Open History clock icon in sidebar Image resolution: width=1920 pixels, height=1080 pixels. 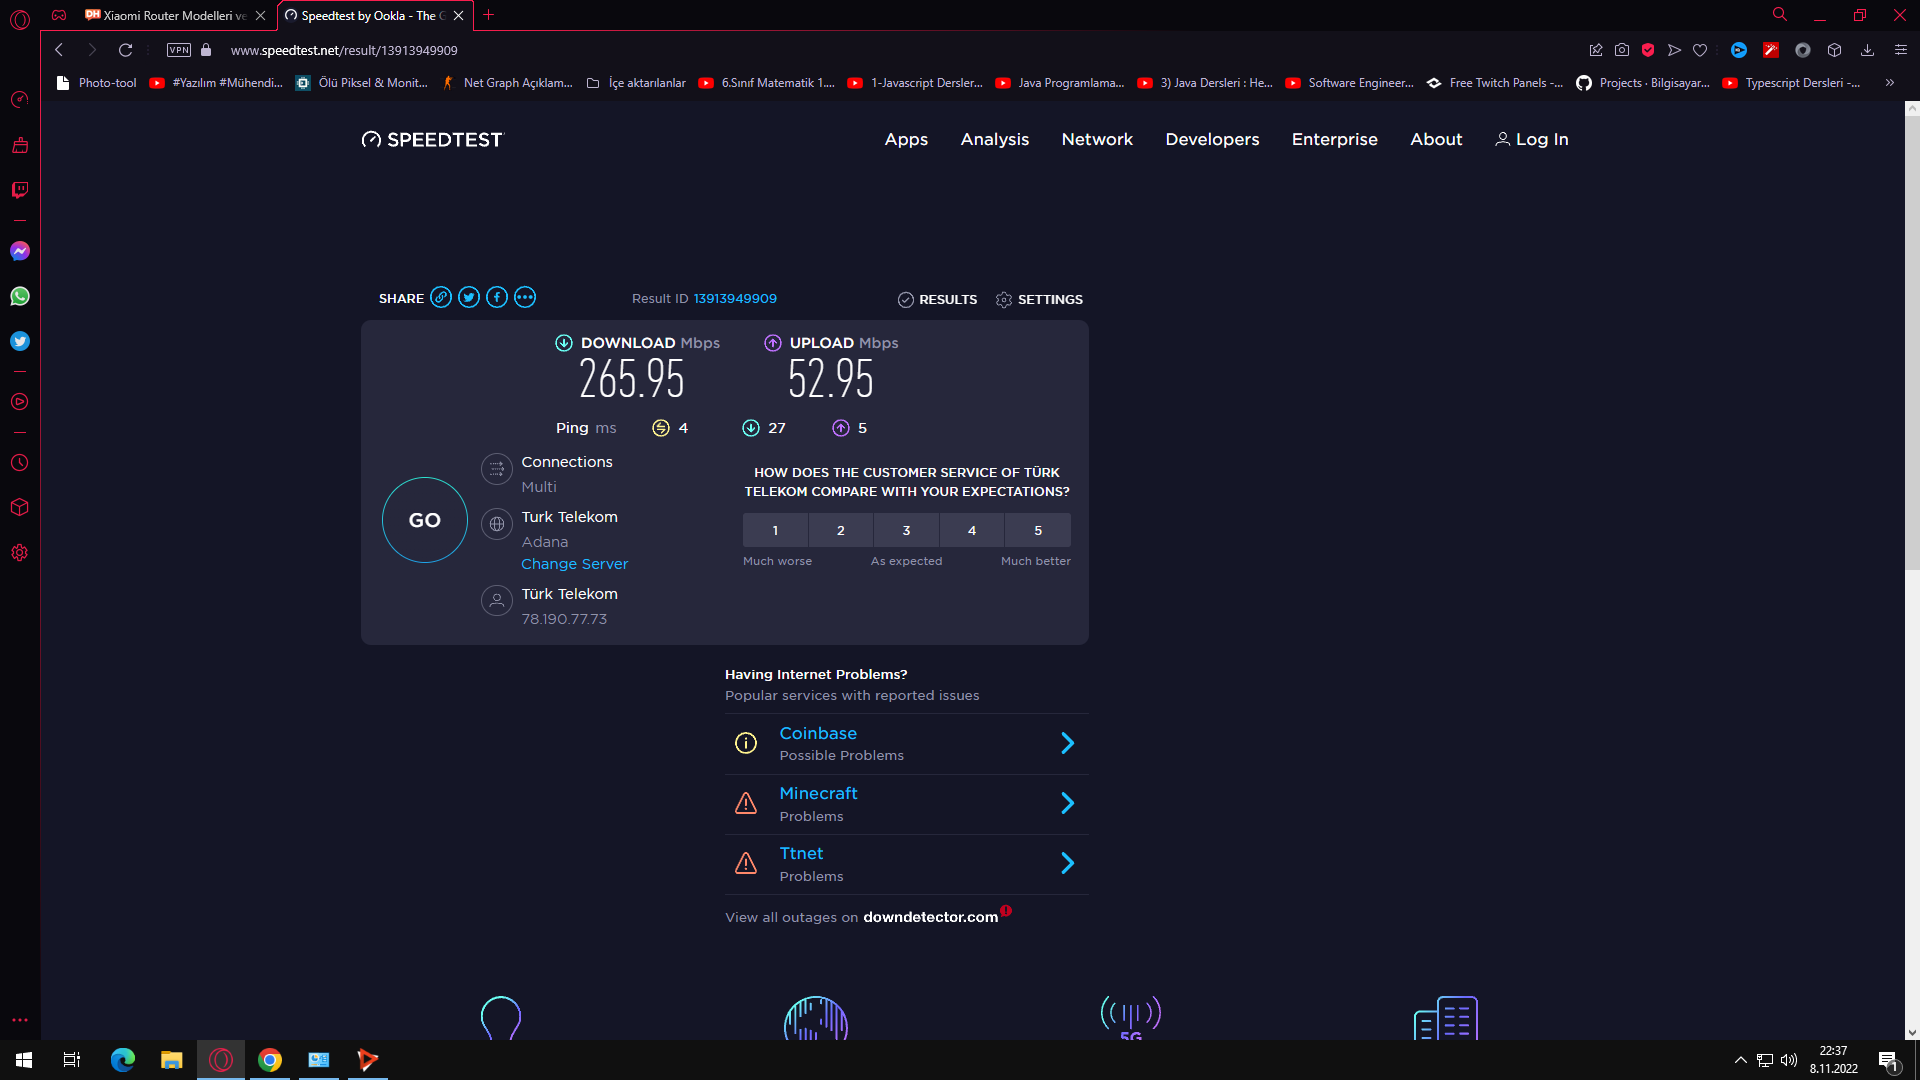pyautogui.click(x=20, y=463)
